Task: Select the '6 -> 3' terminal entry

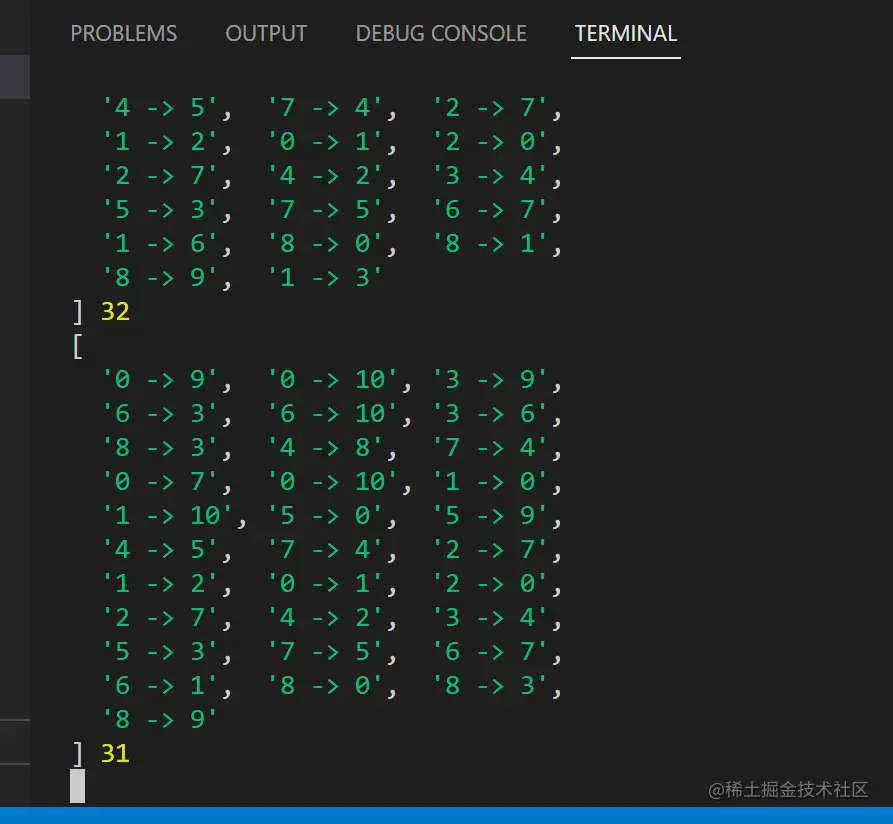Action: (x=160, y=413)
